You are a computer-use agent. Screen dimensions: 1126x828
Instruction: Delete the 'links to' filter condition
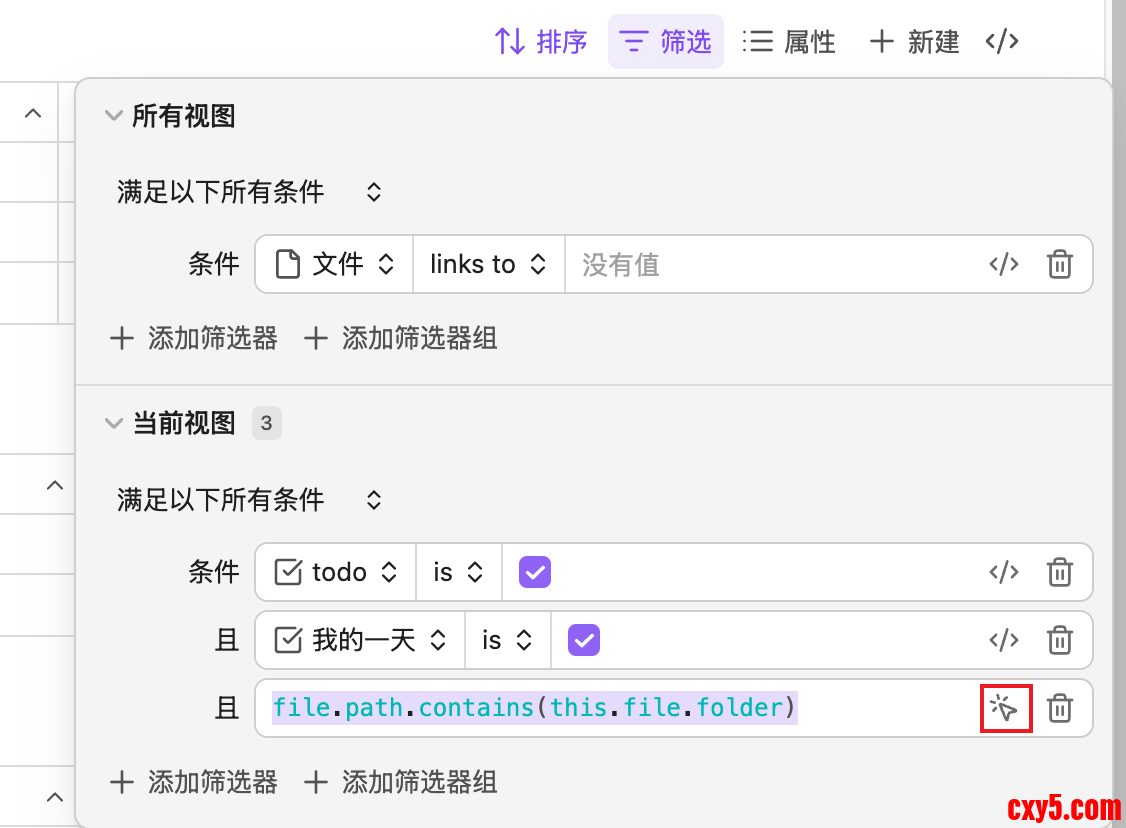[x=1059, y=264]
